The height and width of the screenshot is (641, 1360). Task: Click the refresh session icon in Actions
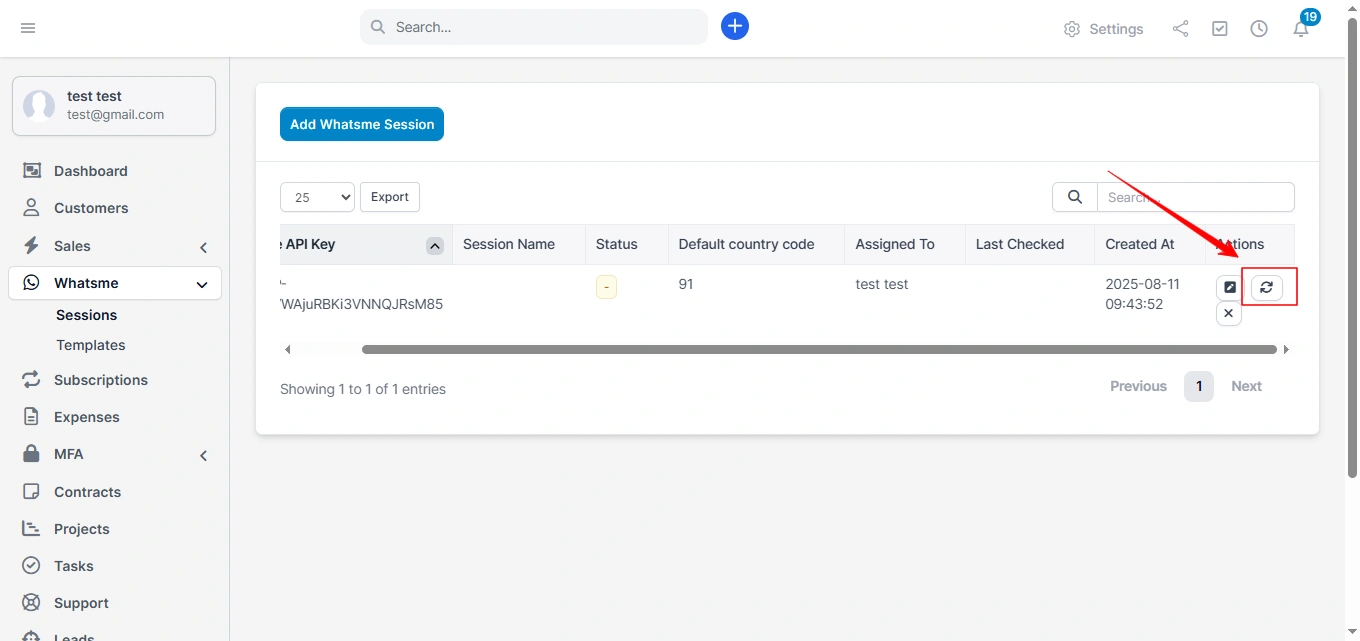click(x=1267, y=287)
